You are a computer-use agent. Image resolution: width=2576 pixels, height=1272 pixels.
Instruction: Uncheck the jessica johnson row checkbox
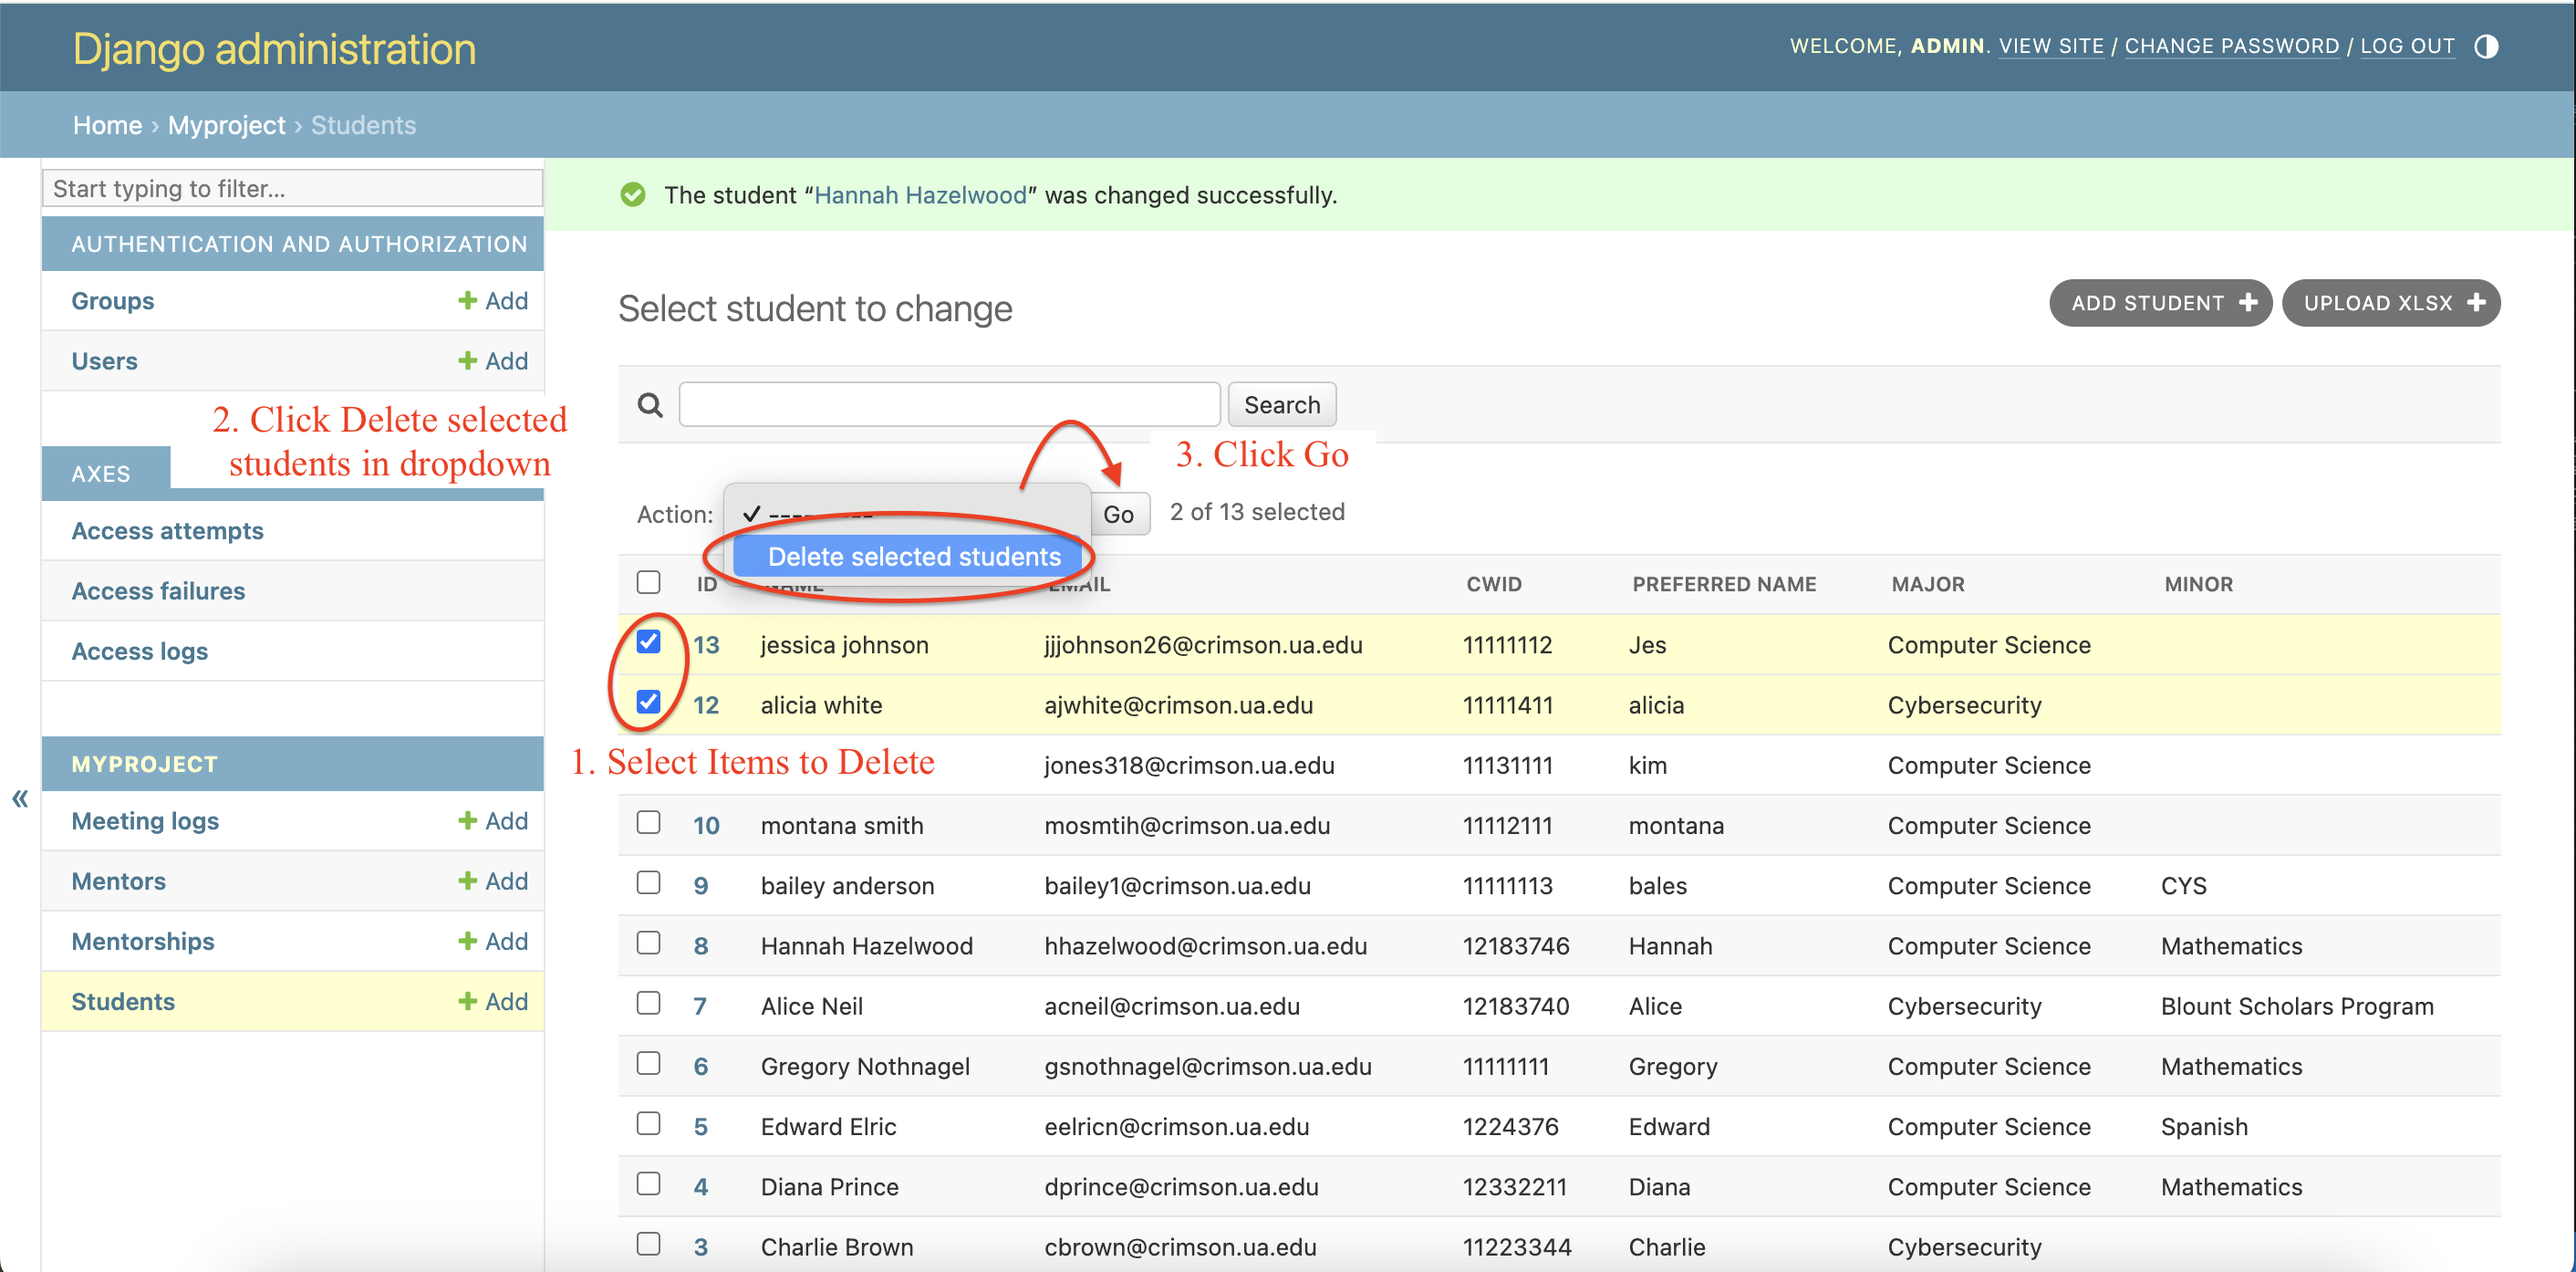648,642
